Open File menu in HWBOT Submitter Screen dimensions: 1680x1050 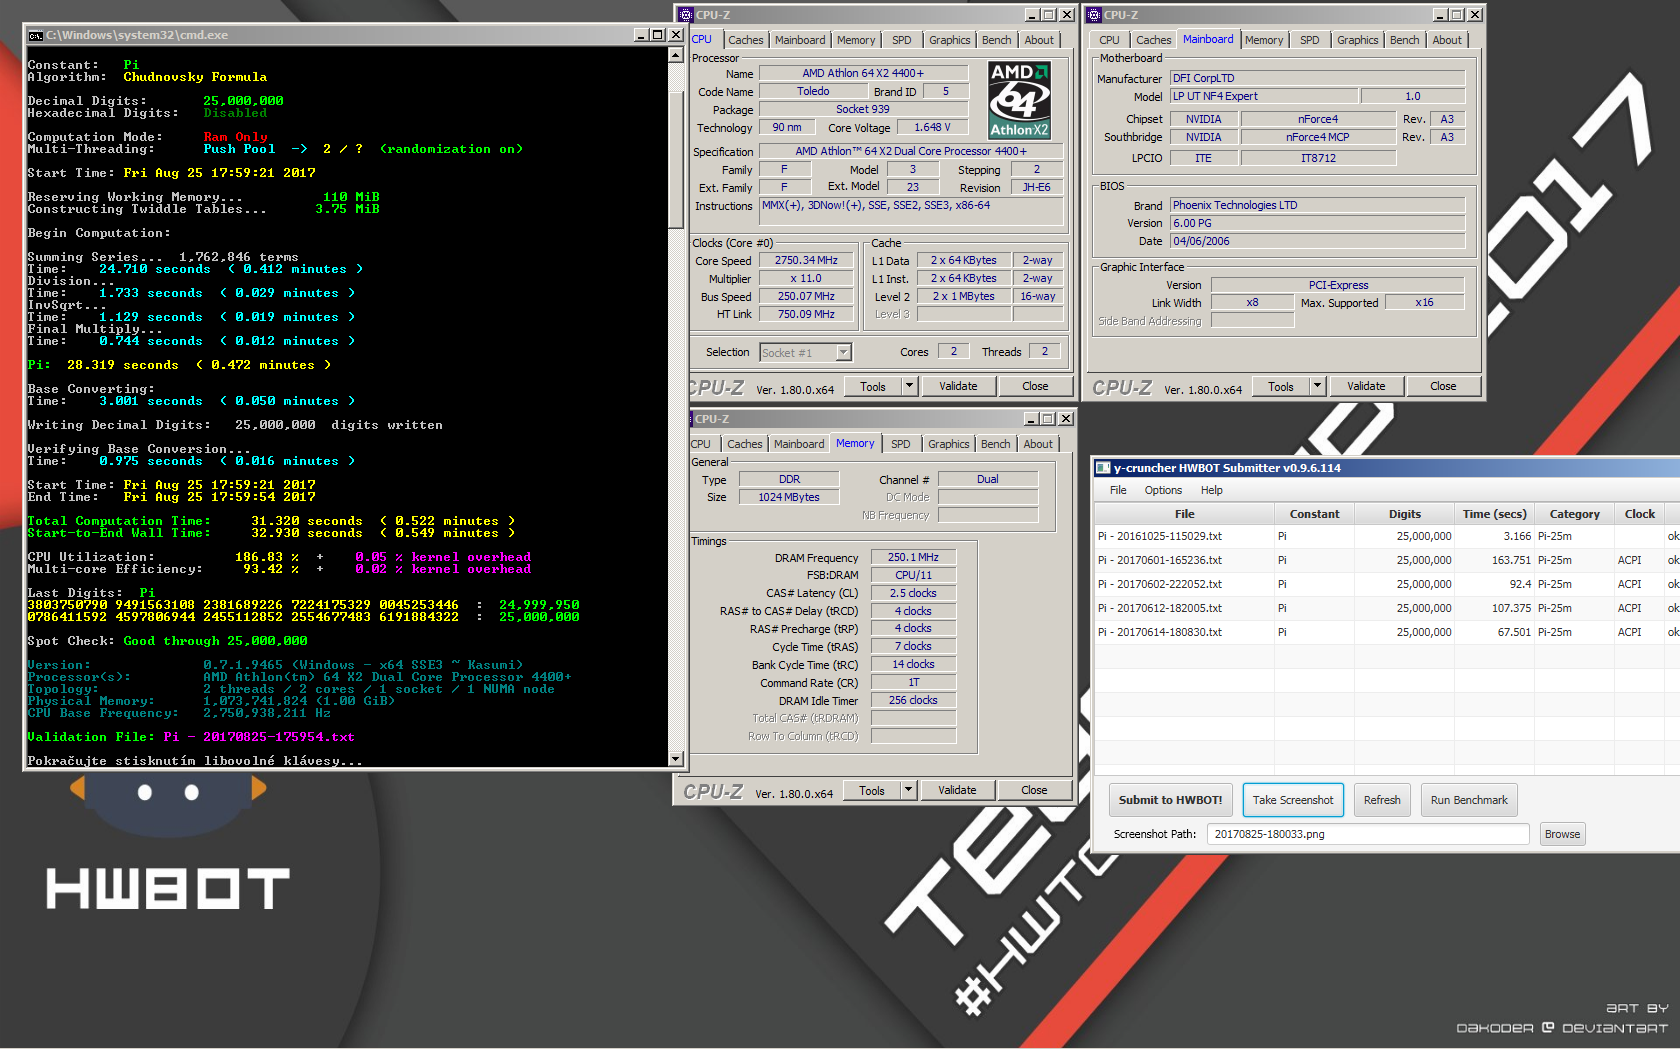click(x=1117, y=490)
